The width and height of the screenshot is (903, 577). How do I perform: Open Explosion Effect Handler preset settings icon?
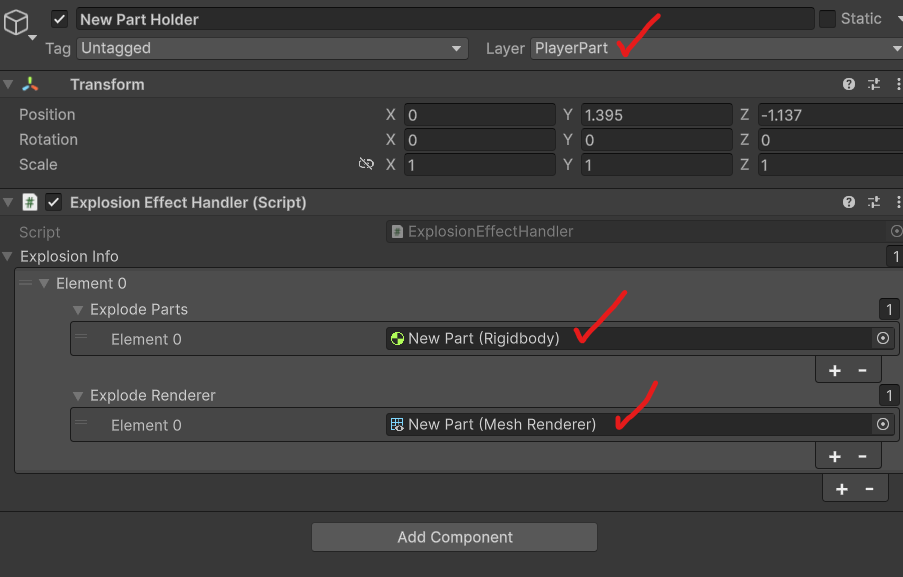(x=874, y=203)
